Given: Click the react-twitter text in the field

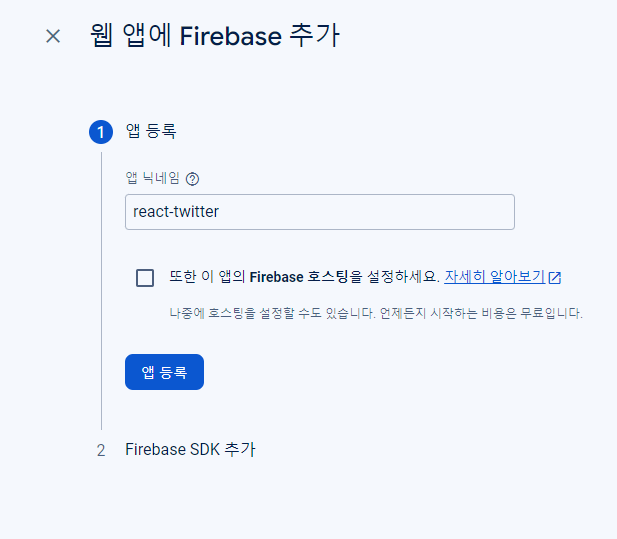Looking at the screenshot, I should click(176, 212).
